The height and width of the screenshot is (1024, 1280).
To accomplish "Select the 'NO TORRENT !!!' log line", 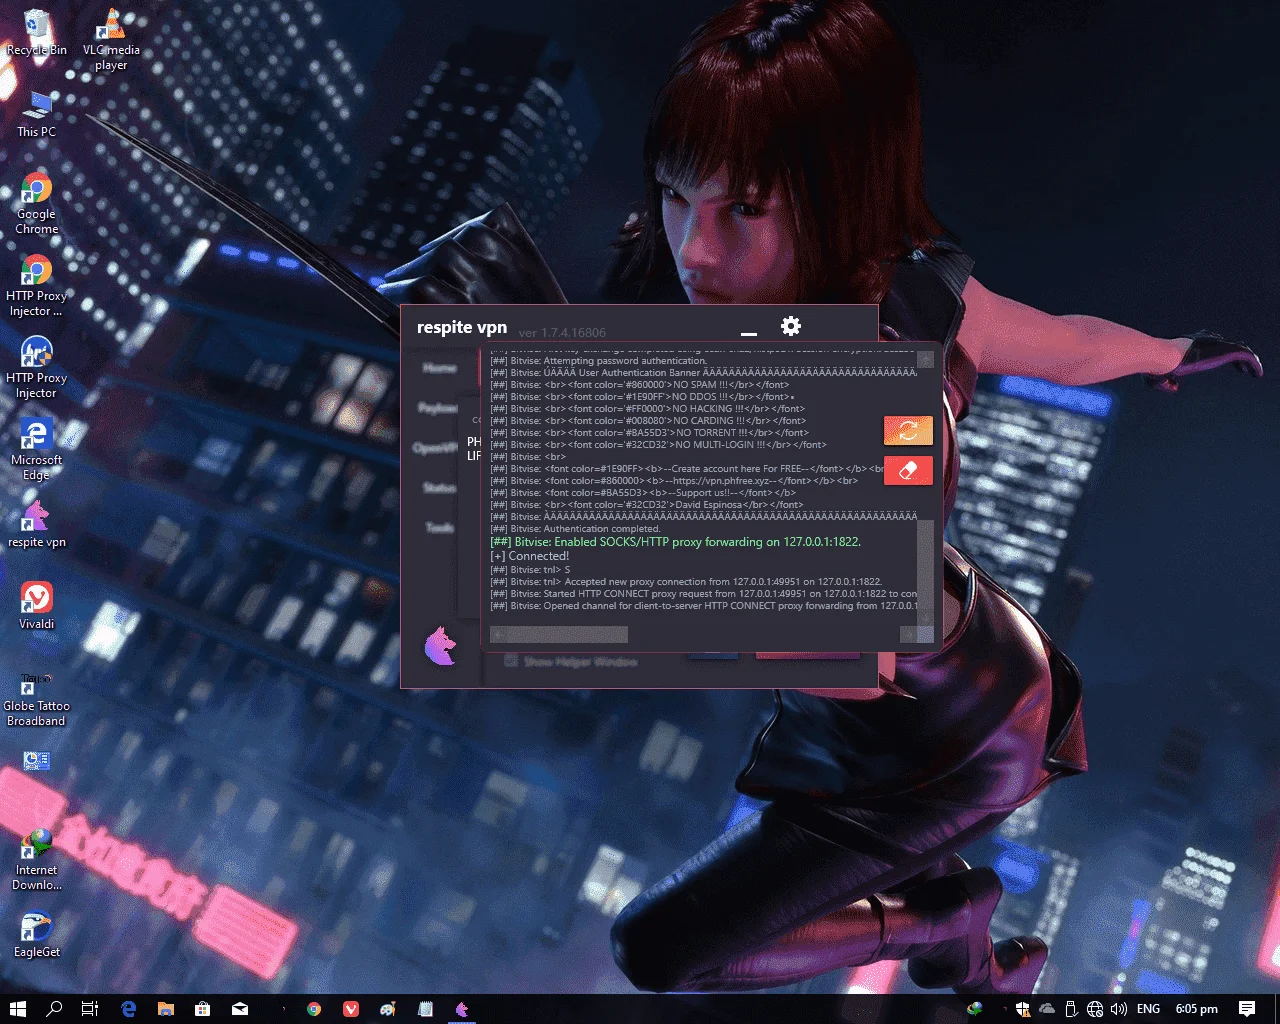I will tap(649, 433).
